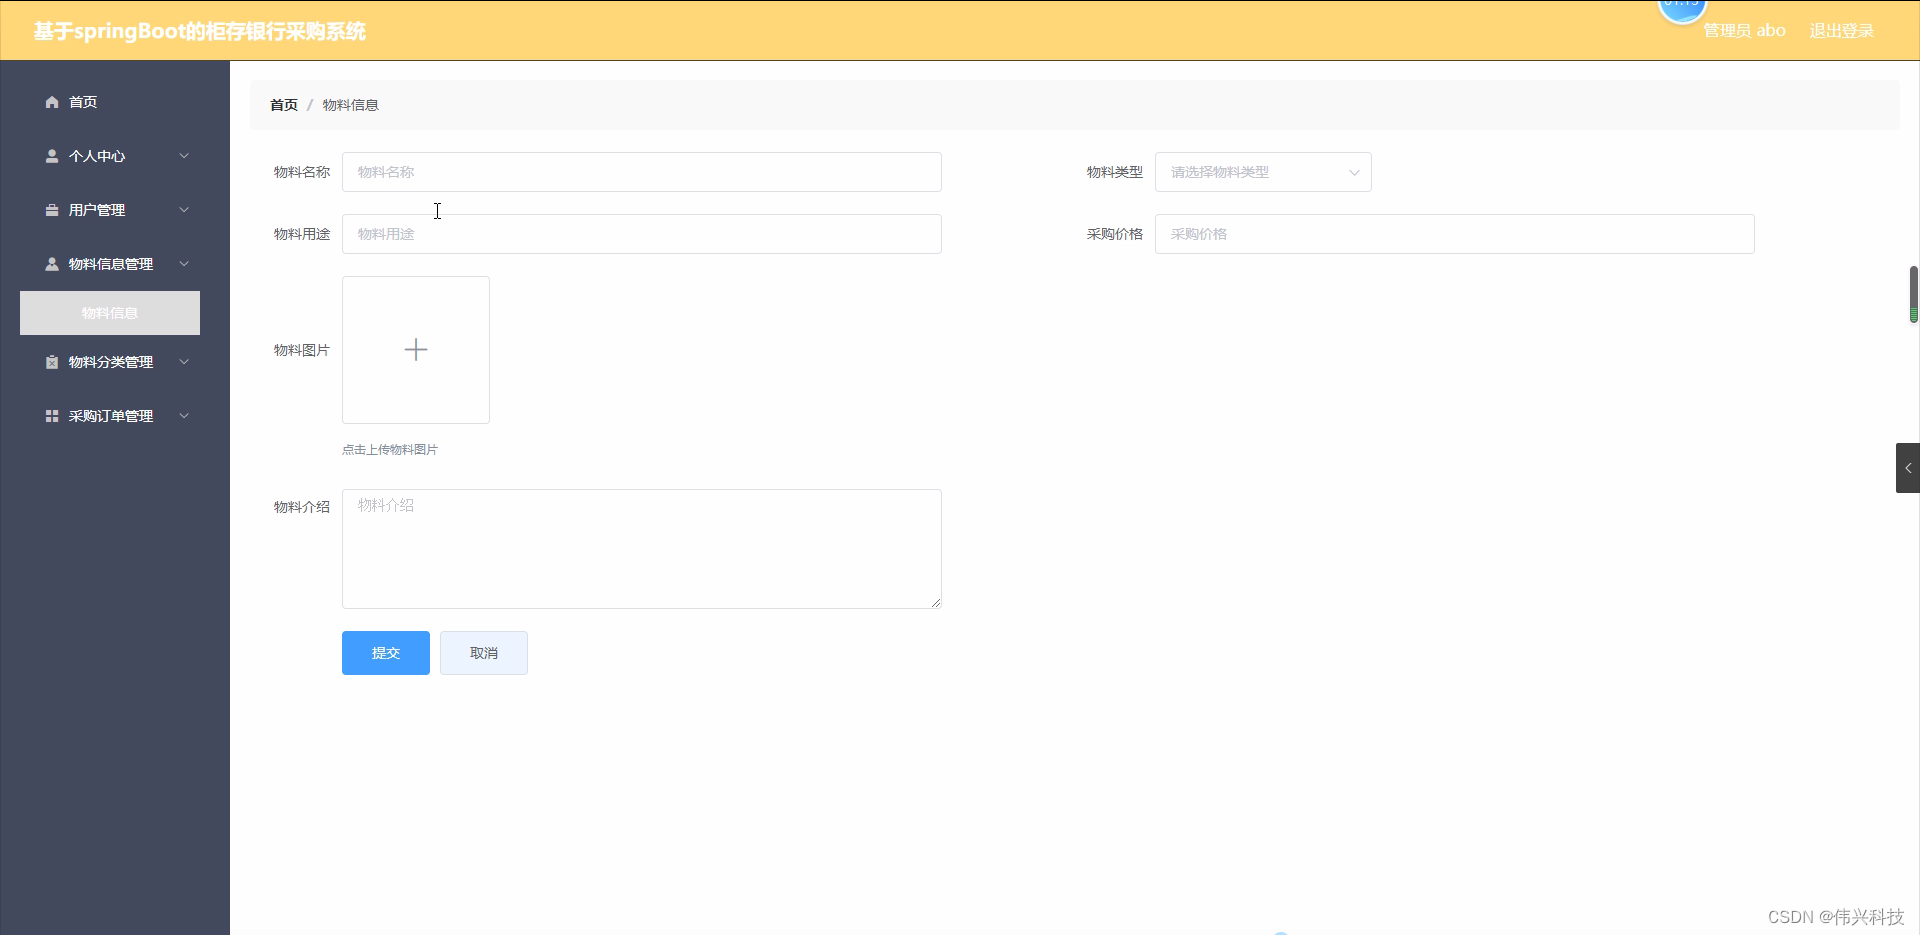Screen dimensions: 1920x935
Task: Click the plus icon to upload 物料图片
Action: click(x=415, y=349)
